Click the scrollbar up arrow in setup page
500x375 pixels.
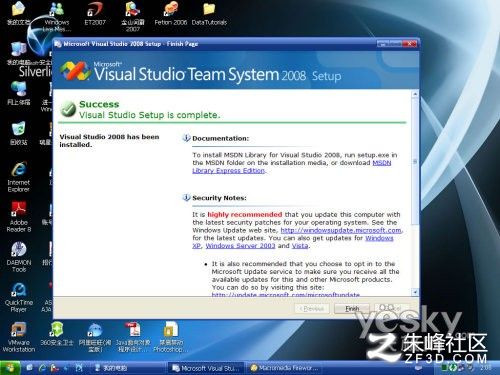point(415,94)
